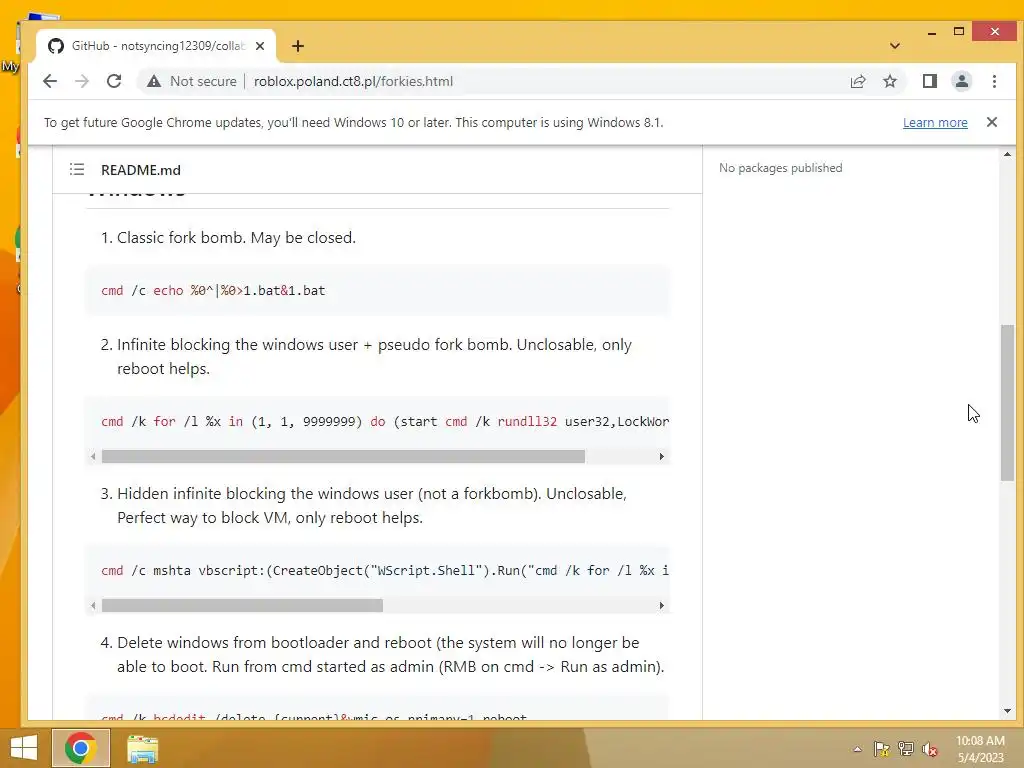The width and height of the screenshot is (1024, 768).
Task: Click the page scrollbar up arrow
Action: tap(1007, 155)
